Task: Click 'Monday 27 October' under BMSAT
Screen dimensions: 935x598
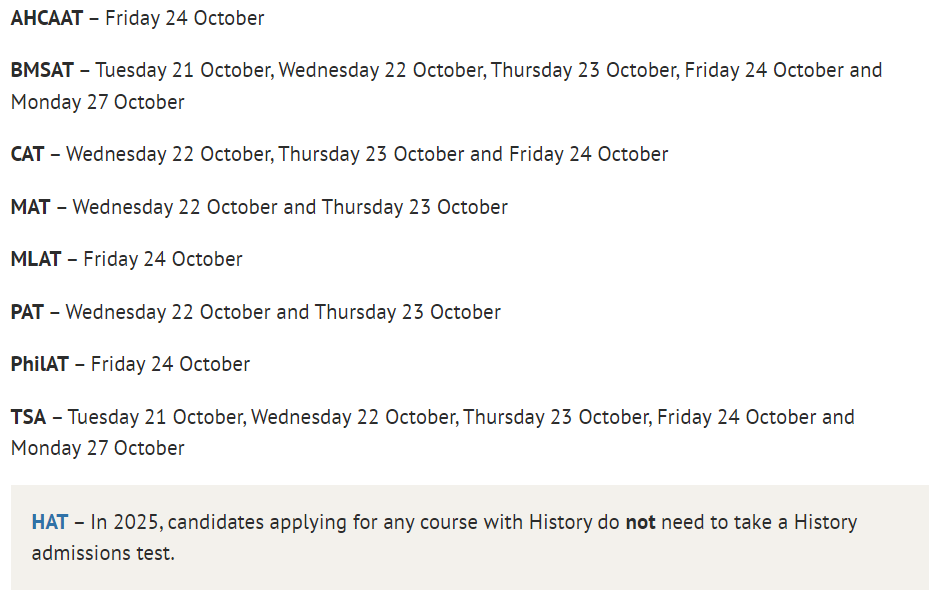Action: (x=98, y=103)
